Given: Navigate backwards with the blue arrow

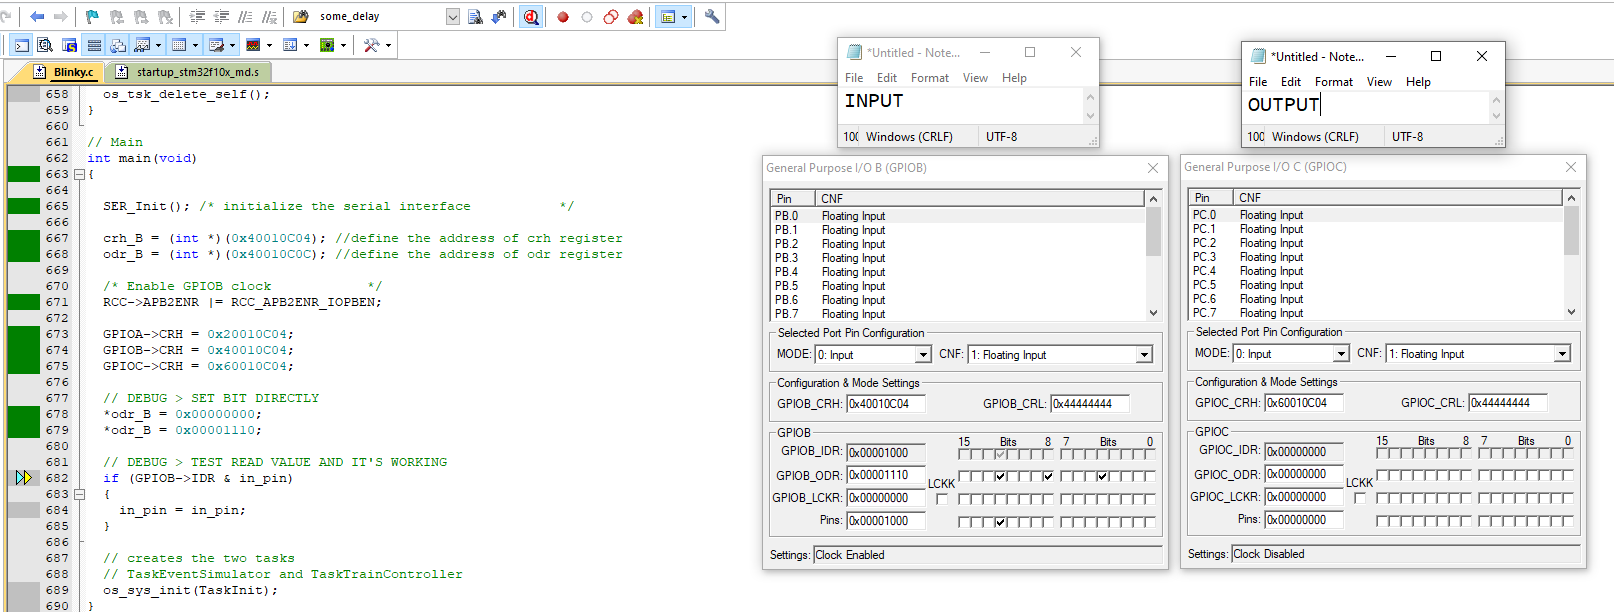Looking at the screenshot, I should [x=37, y=17].
